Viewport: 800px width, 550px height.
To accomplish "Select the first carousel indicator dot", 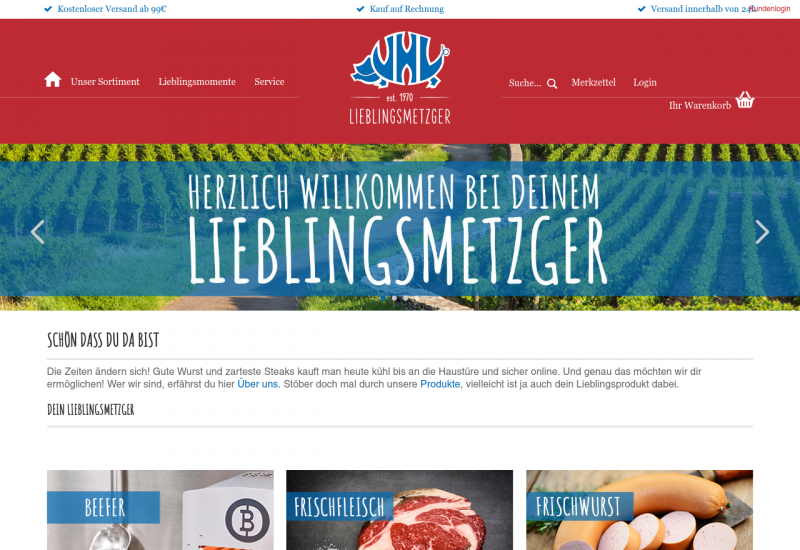I will click(383, 298).
